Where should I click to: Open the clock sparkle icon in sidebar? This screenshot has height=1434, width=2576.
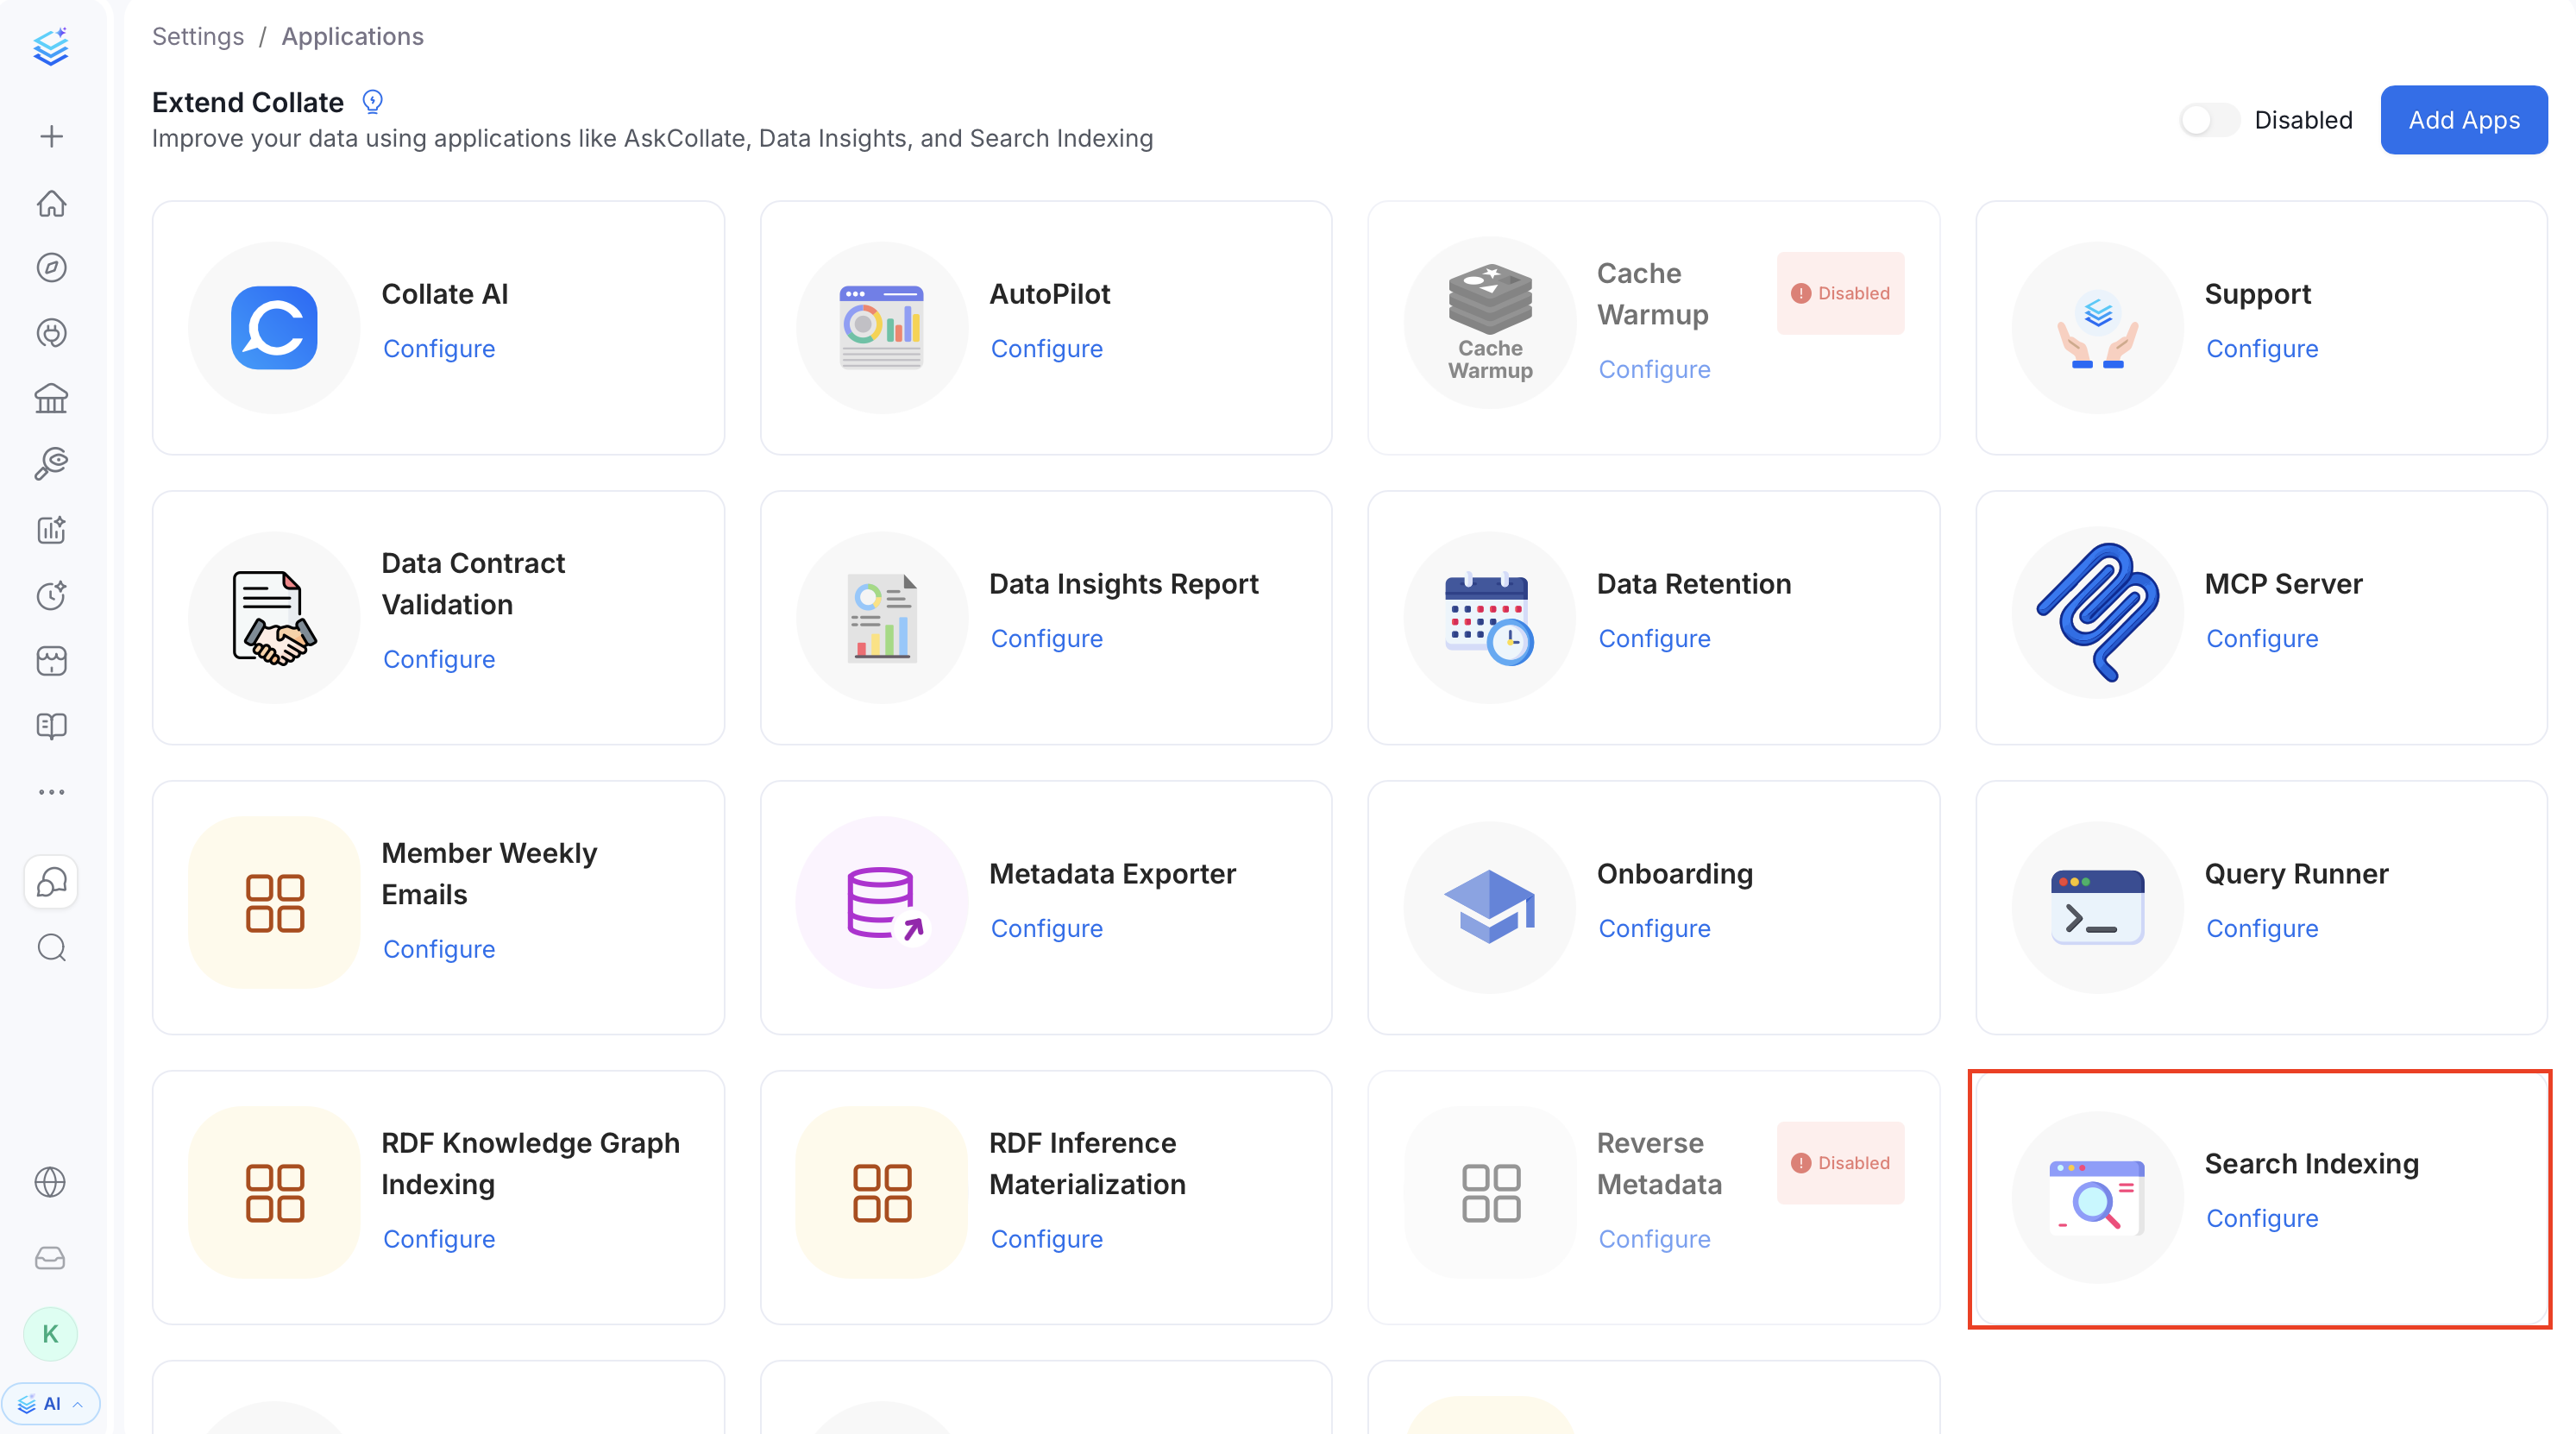pos(51,596)
